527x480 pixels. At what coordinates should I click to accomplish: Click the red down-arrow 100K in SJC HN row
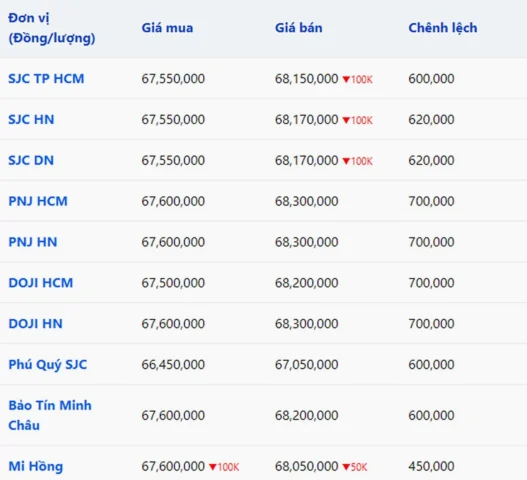click(x=357, y=120)
